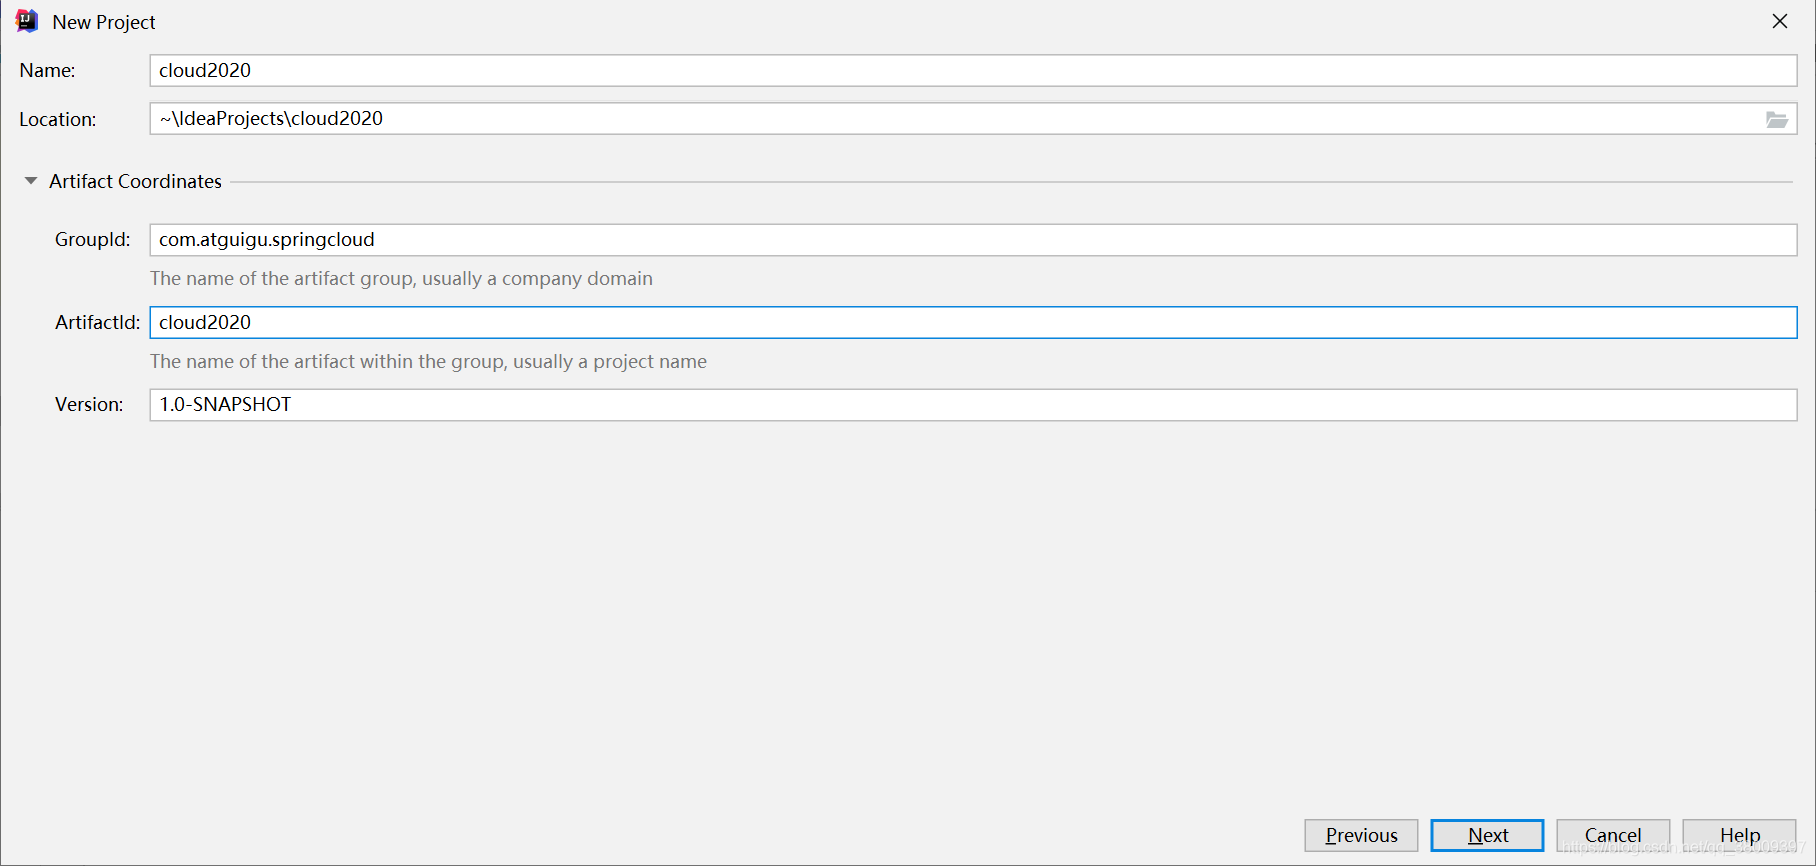
Task: Click the 'Version:' label
Action: [x=89, y=405]
